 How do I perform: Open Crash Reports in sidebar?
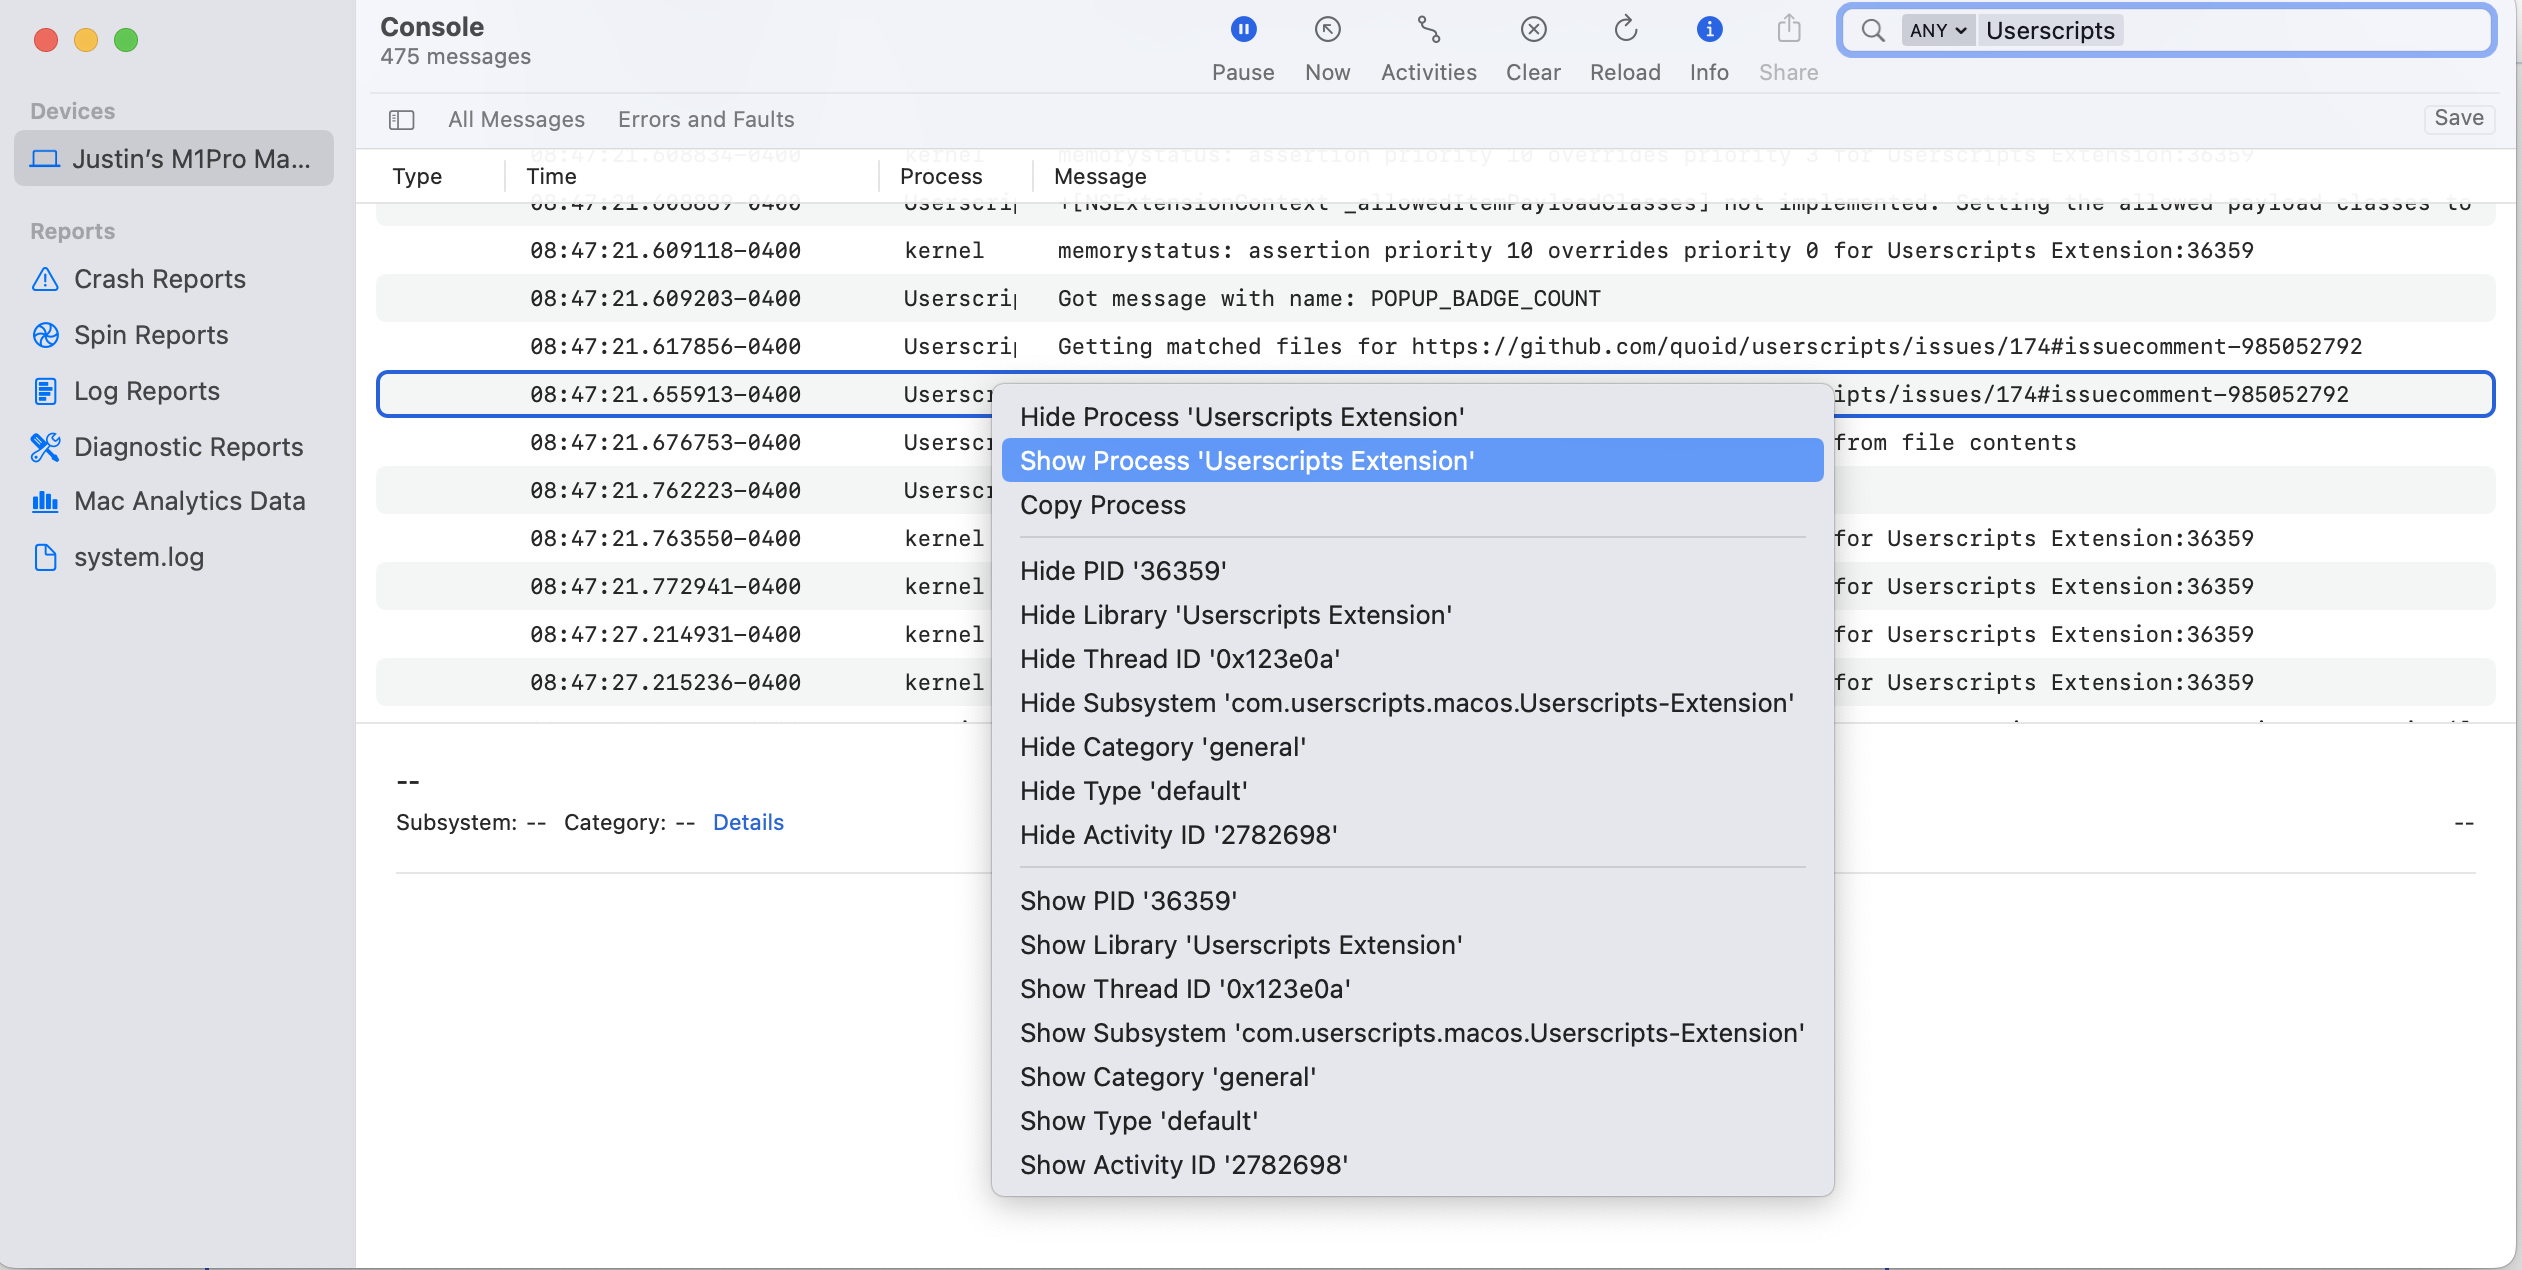(159, 279)
